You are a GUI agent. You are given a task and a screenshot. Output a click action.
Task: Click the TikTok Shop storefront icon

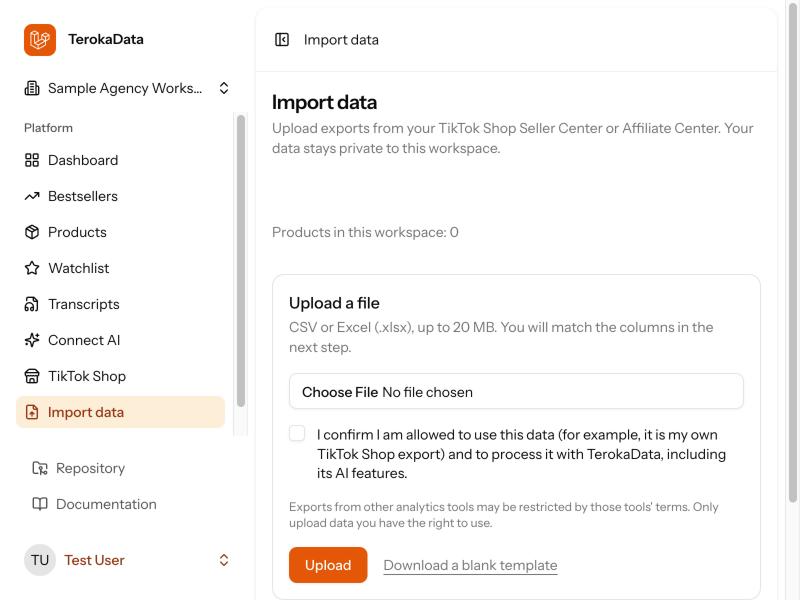point(32,377)
